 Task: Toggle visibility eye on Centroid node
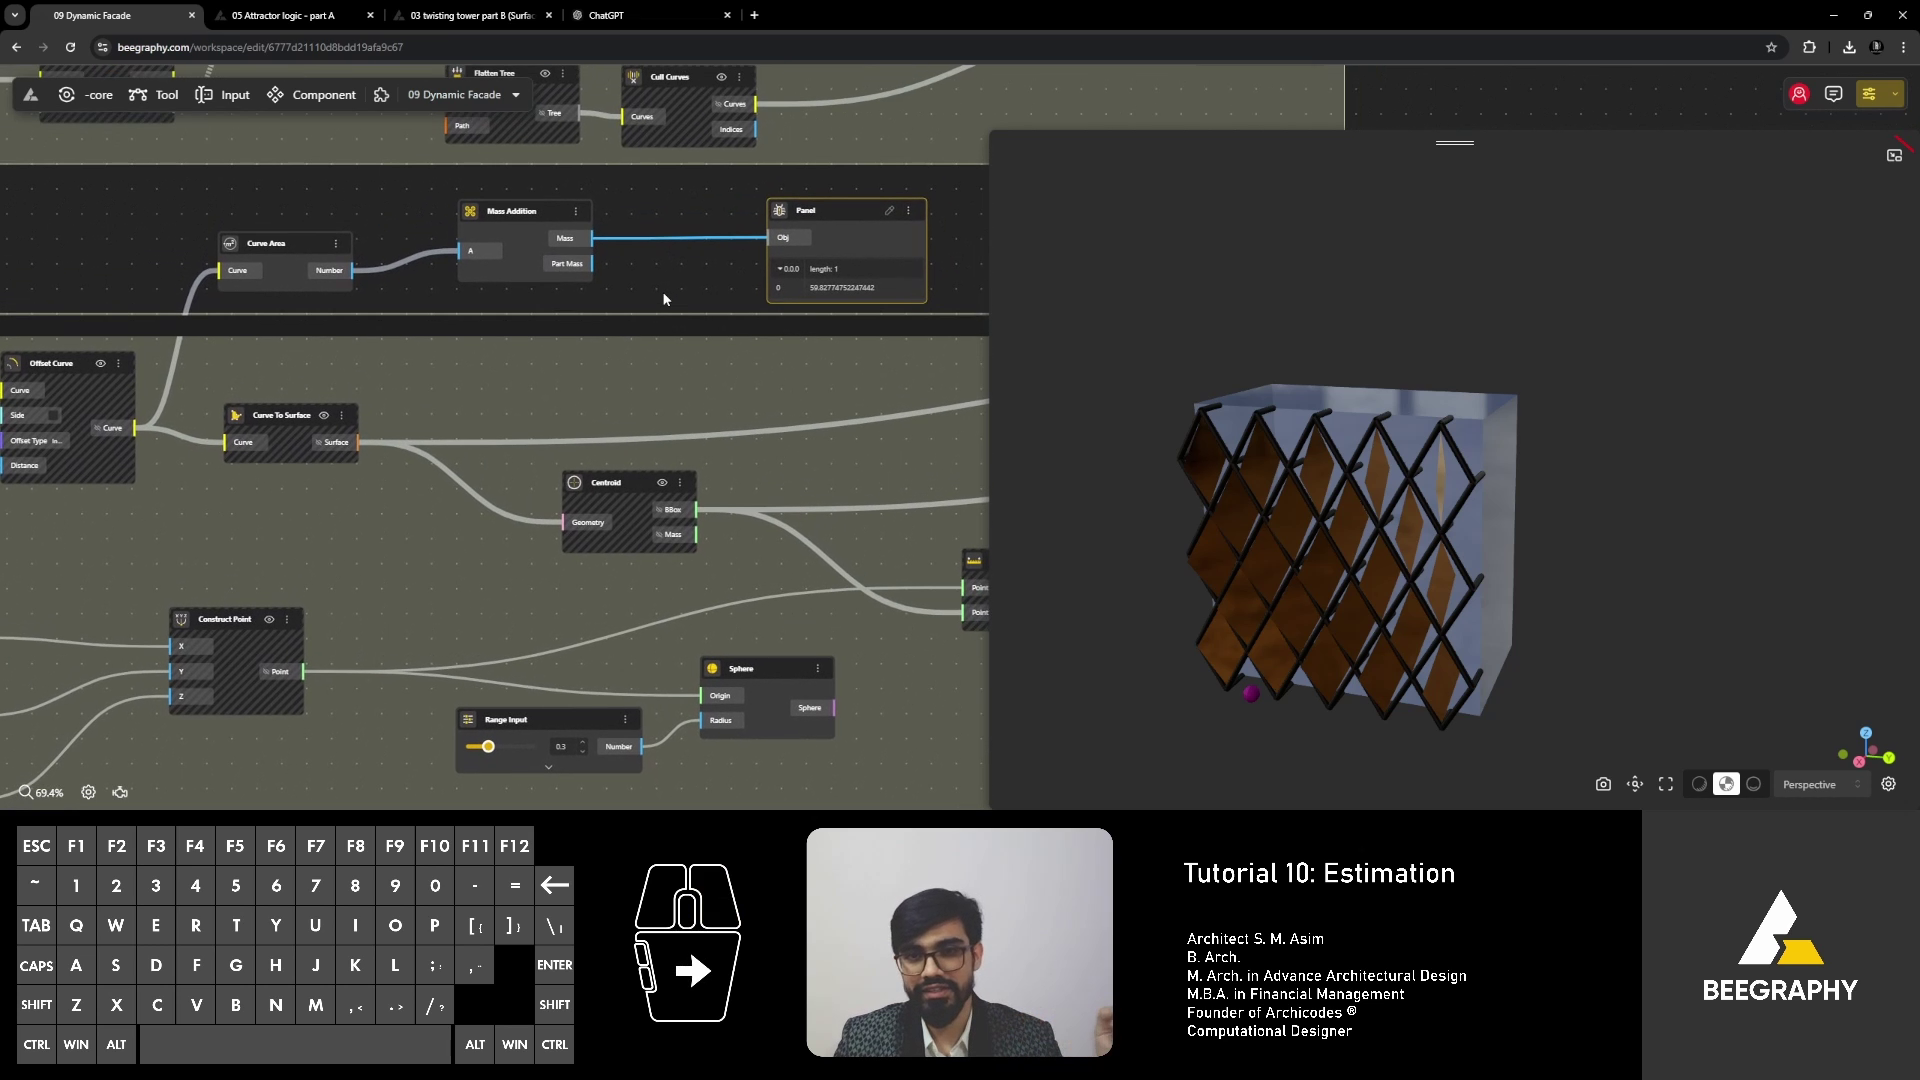point(662,482)
